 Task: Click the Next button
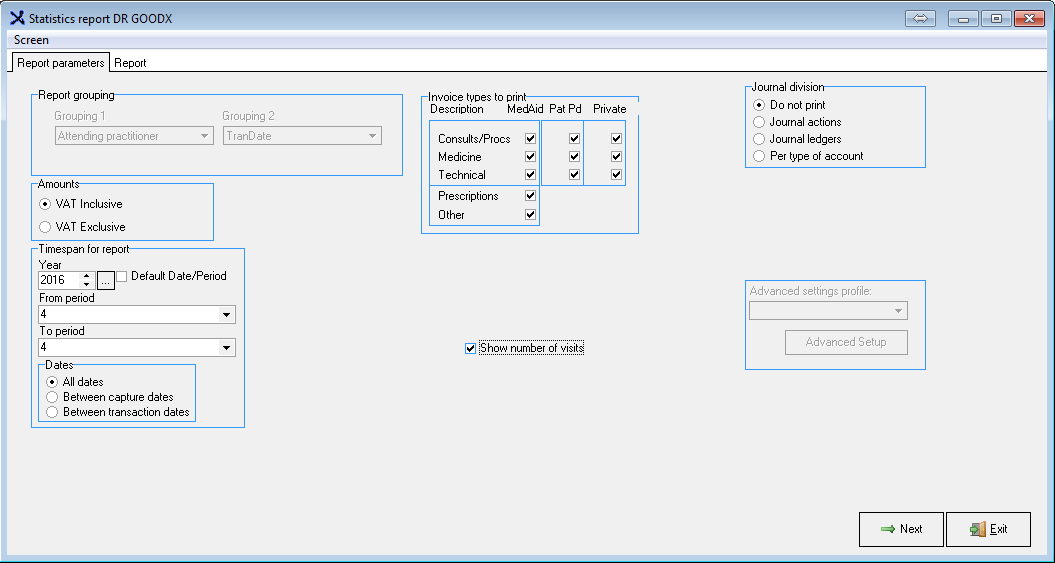(x=901, y=529)
